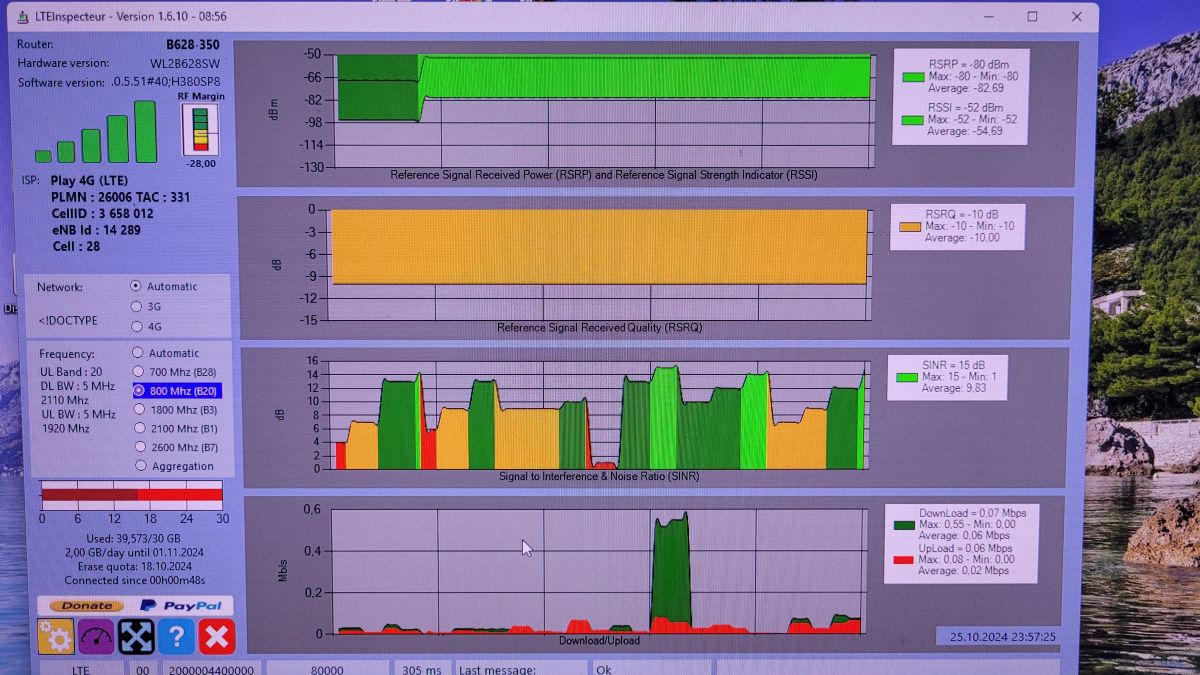Click Connected since 00h00m48s
The height and width of the screenshot is (675, 1200).
135,580
